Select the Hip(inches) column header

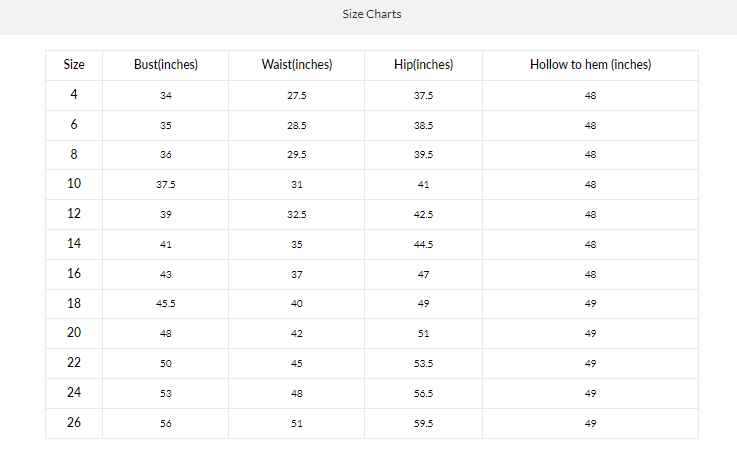coord(424,65)
